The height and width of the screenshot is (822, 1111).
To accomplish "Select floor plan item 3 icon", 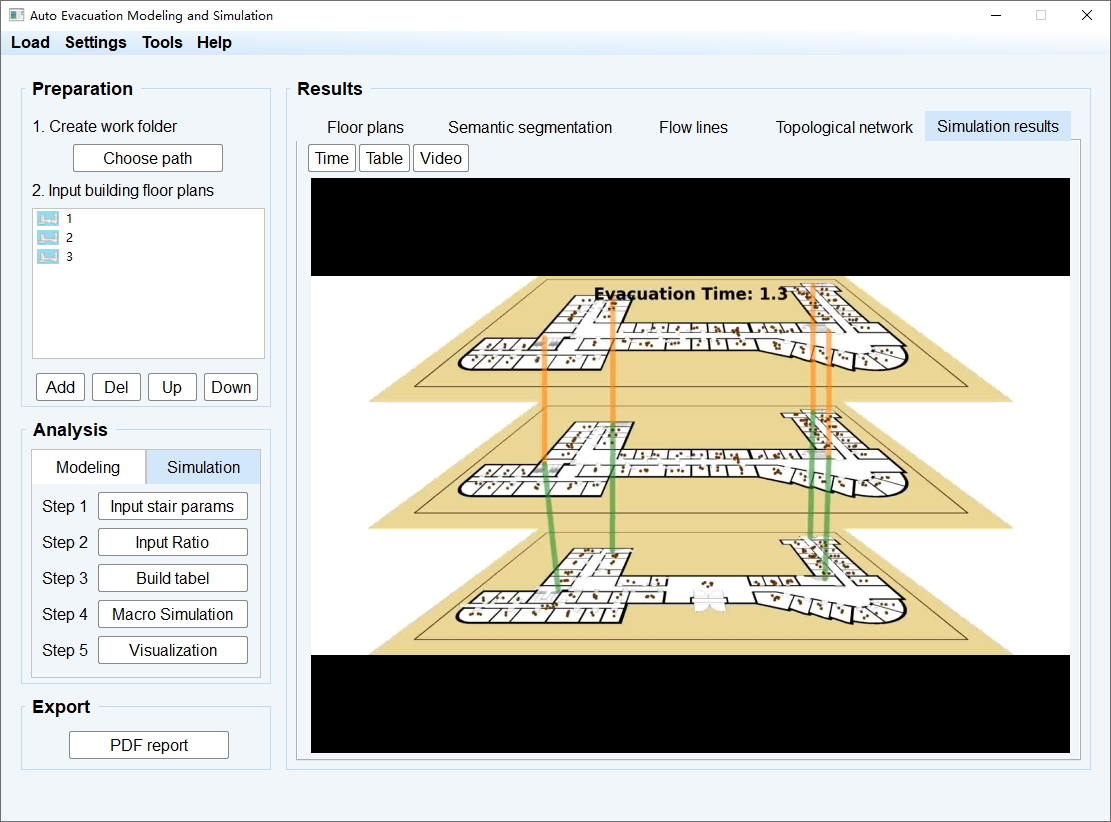I will (x=48, y=257).
